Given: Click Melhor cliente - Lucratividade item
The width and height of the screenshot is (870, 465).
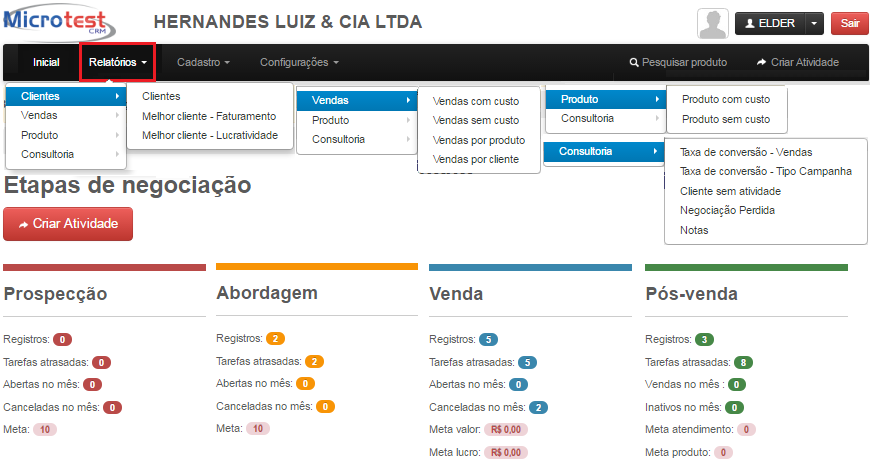Looking at the screenshot, I should coord(209,135).
